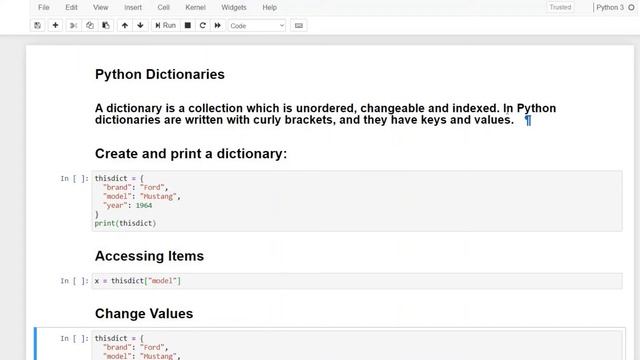Screen dimensions: 640x360
Task: Open the View menu
Action: [x=100, y=7]
